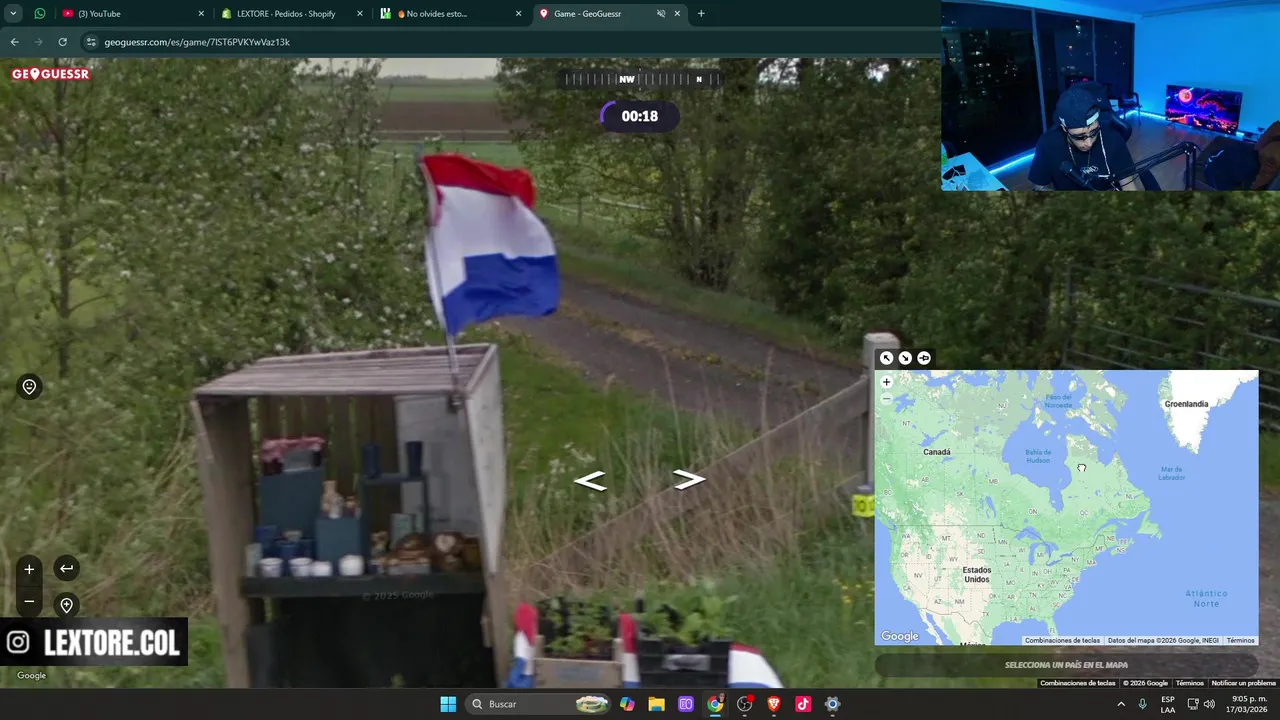
Task: Switch ESP LAA keyboard language
Action: coord(1168,704)
